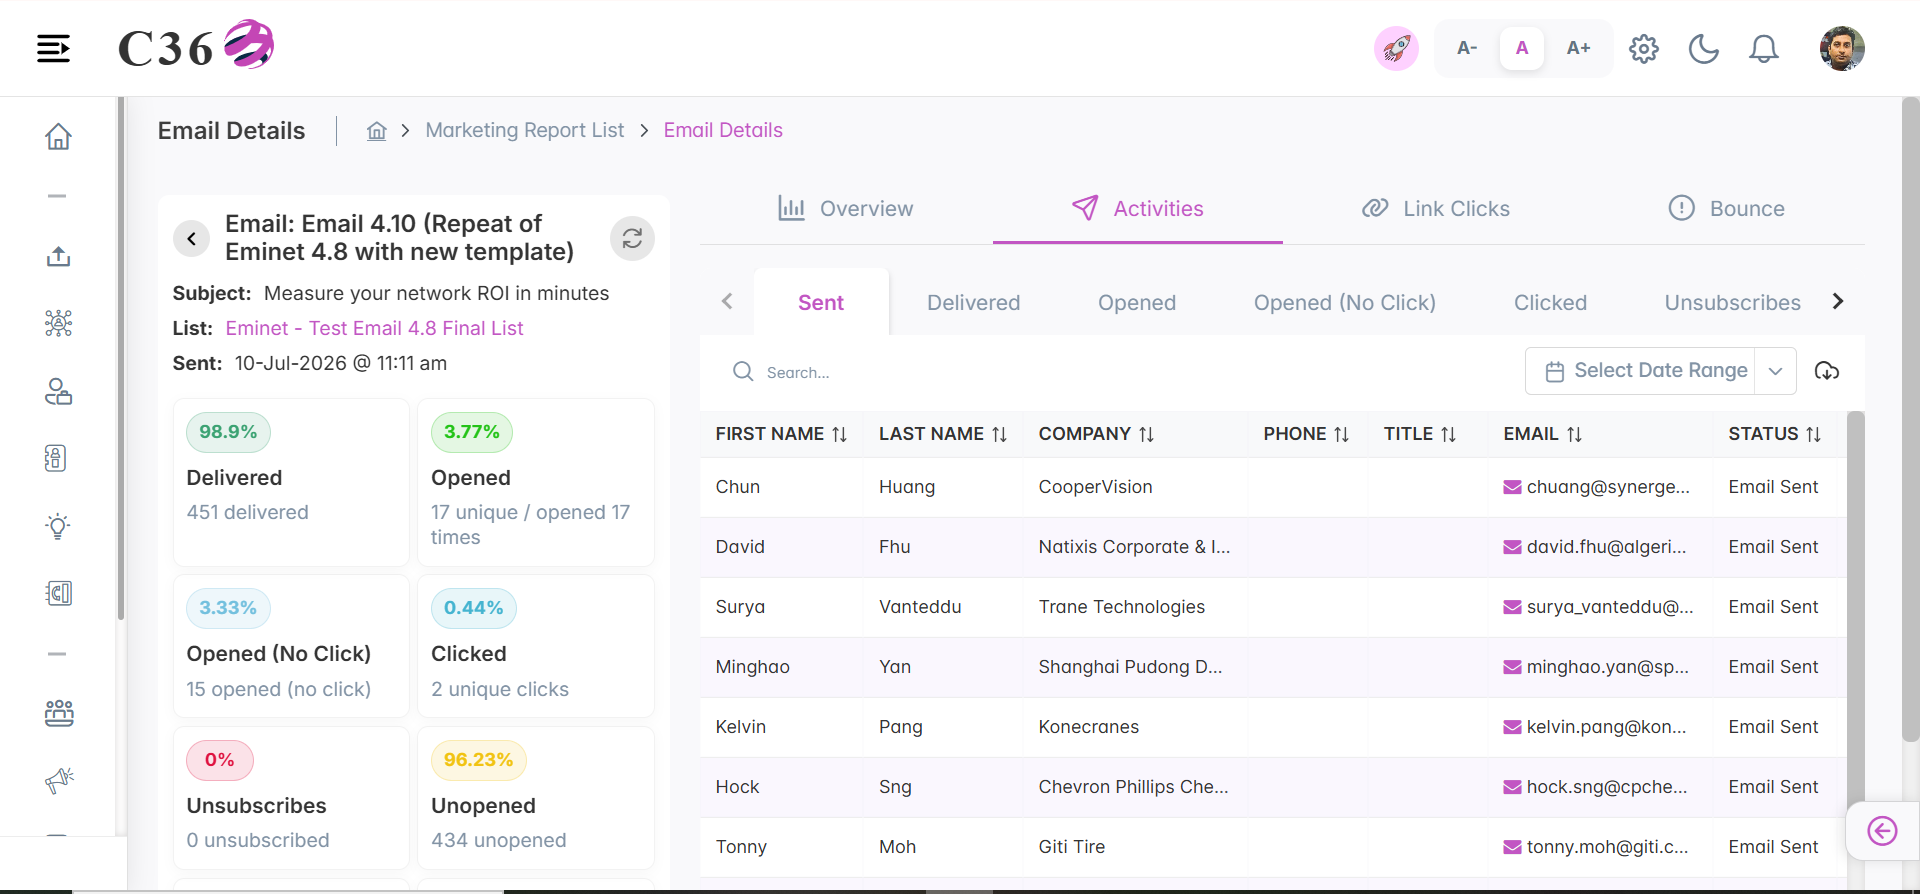This screenshot has width=1920, height=894.
Task: Open the megaphone campaigns sidebar icon
Action: [59, 780]
